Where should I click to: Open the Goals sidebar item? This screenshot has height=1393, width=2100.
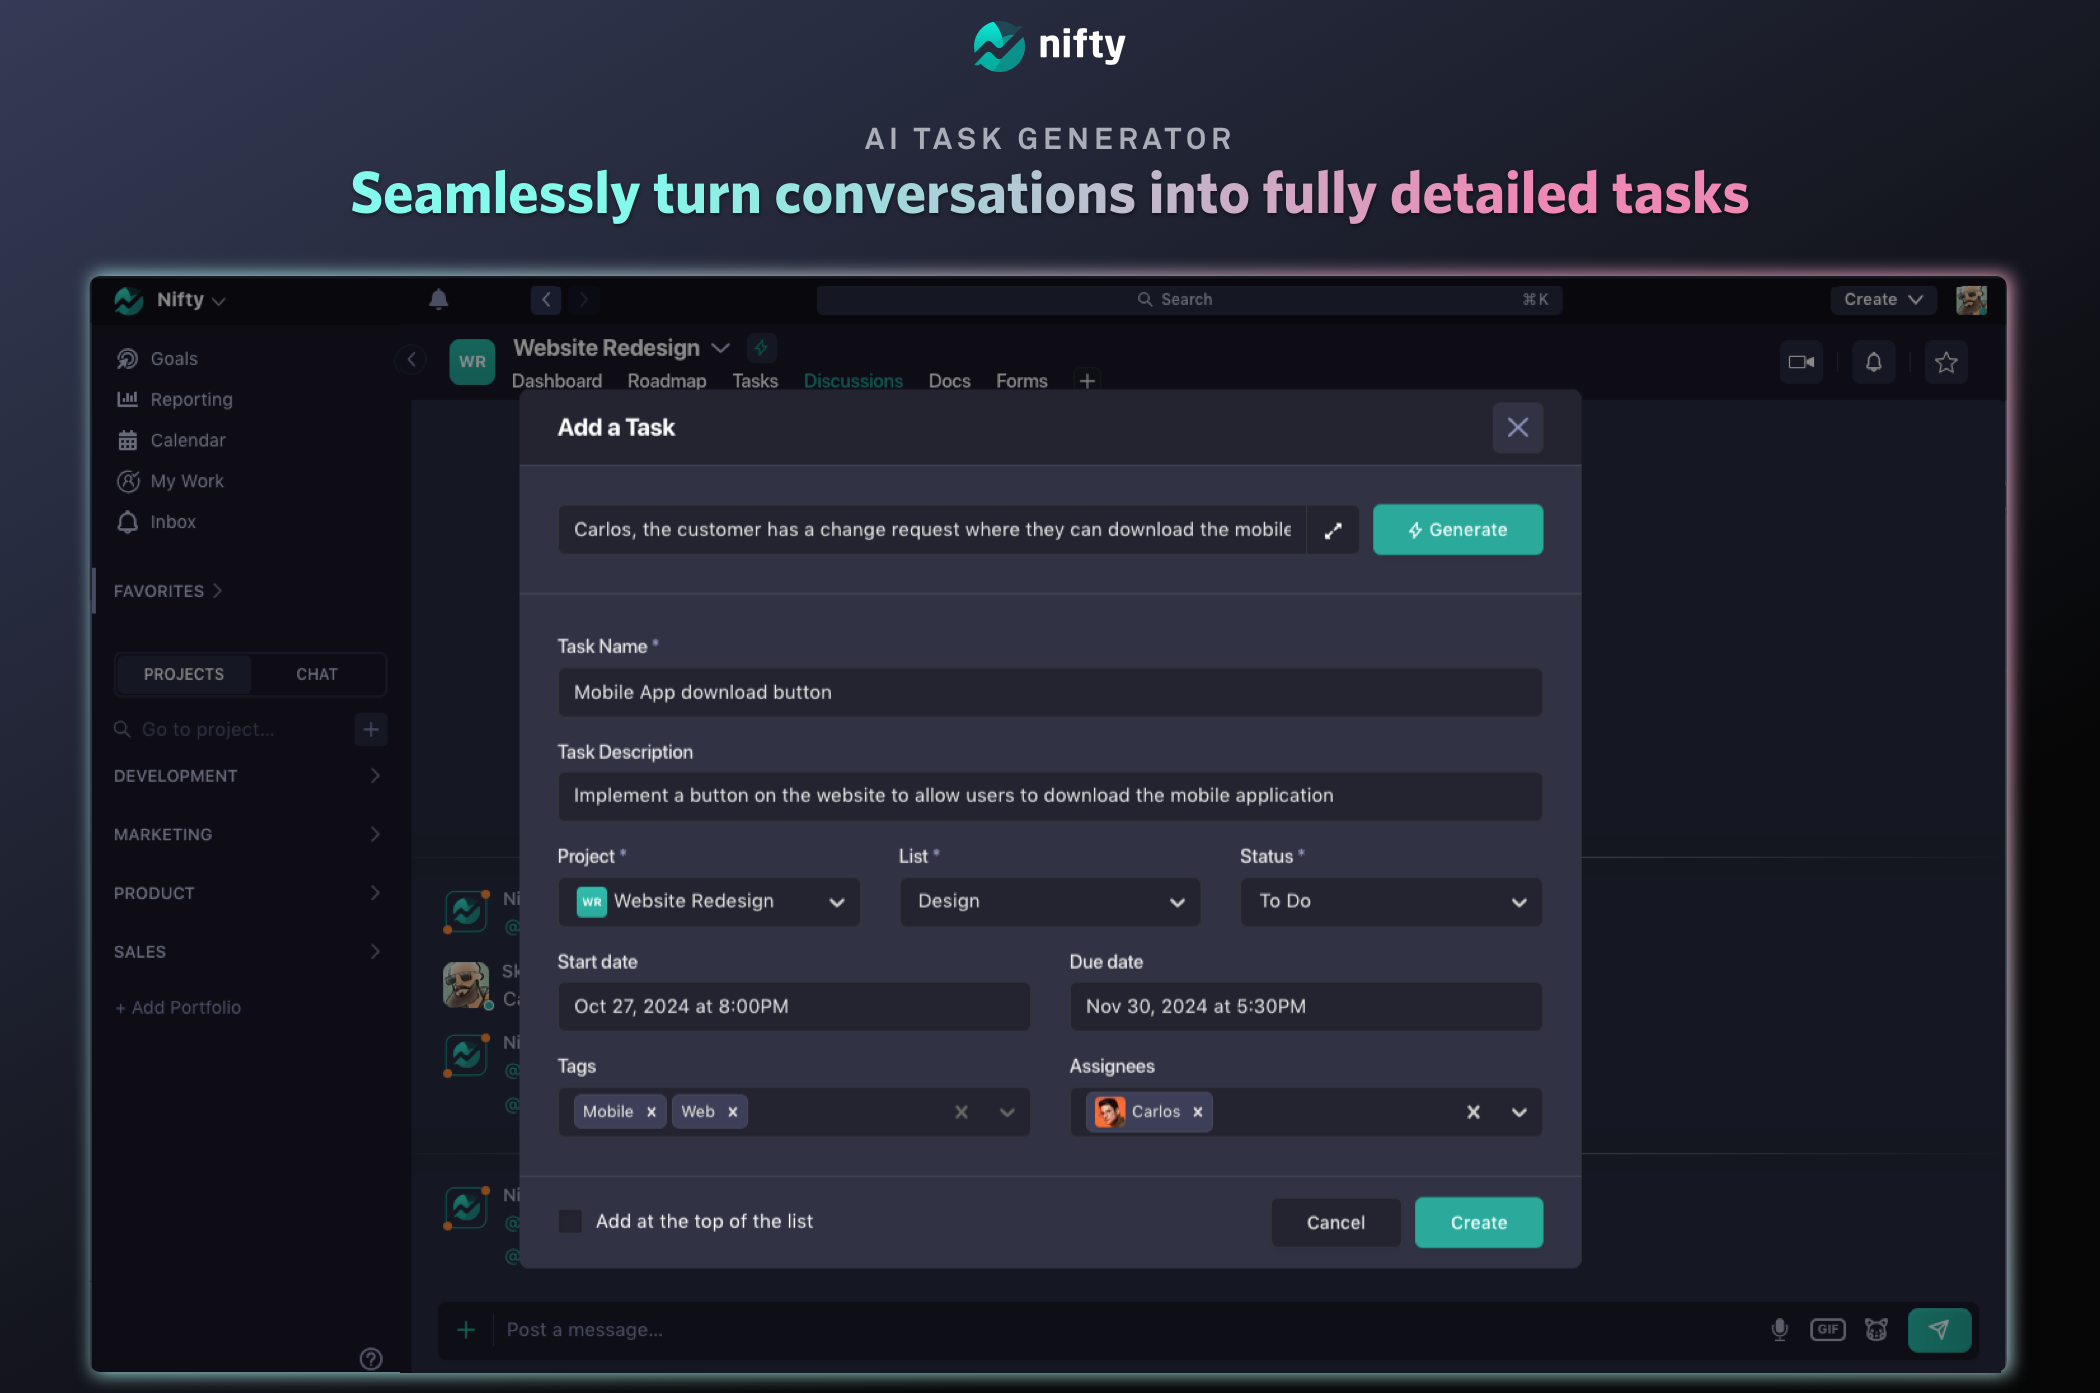pyautogui.click(x=173, y=359)
